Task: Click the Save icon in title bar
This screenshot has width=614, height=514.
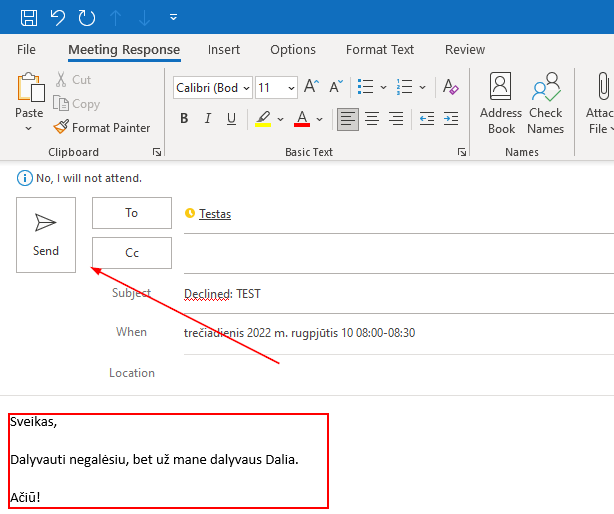Action: (x=29, y=17)
